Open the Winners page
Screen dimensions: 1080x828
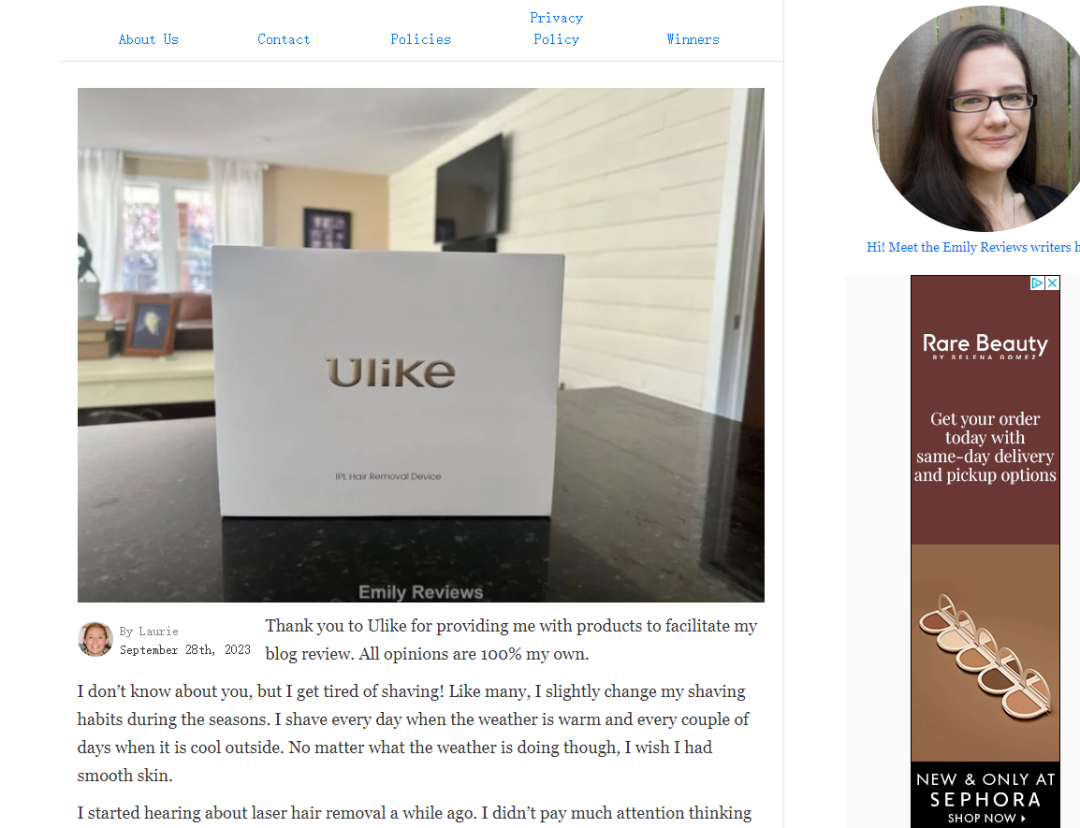click(x=693, y=39)
